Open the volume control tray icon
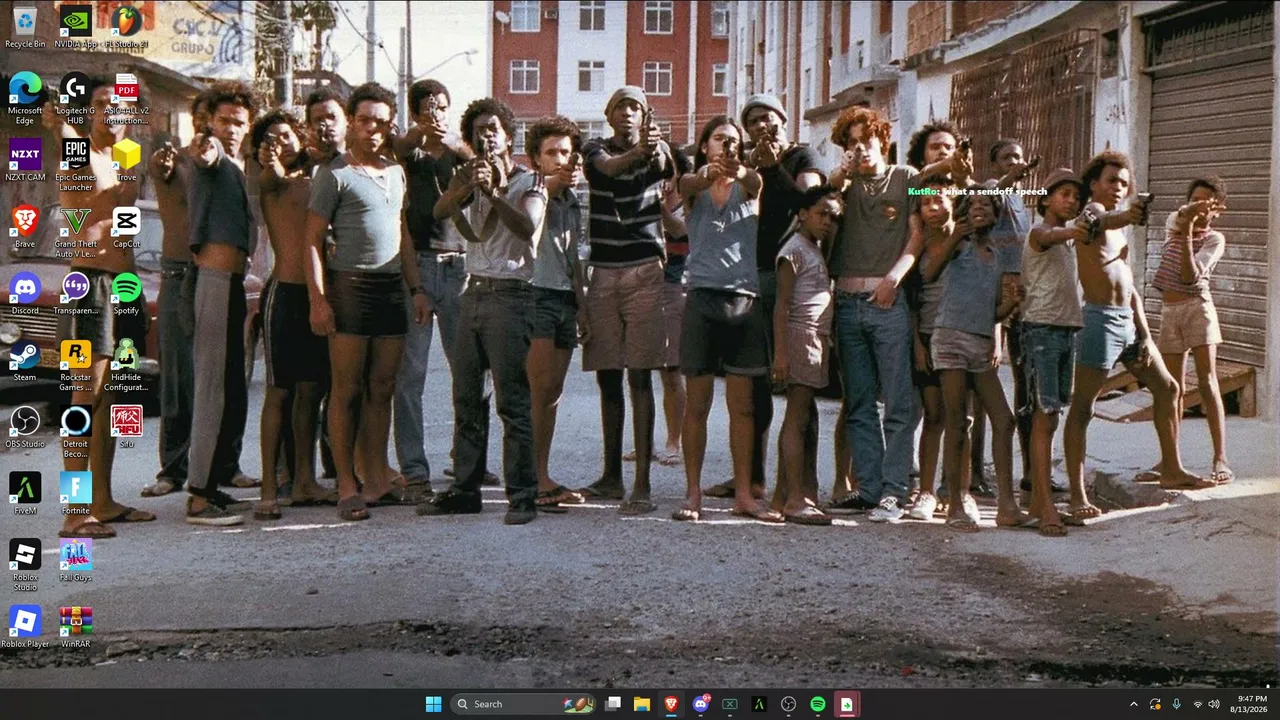The width and height of the screenshot is (1280, 720). coord(1214,704)
